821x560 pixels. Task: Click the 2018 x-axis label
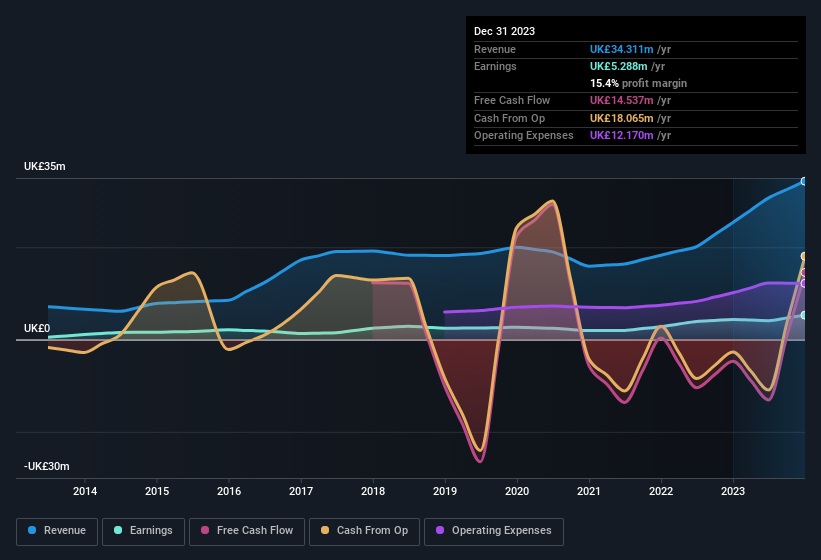373,491
